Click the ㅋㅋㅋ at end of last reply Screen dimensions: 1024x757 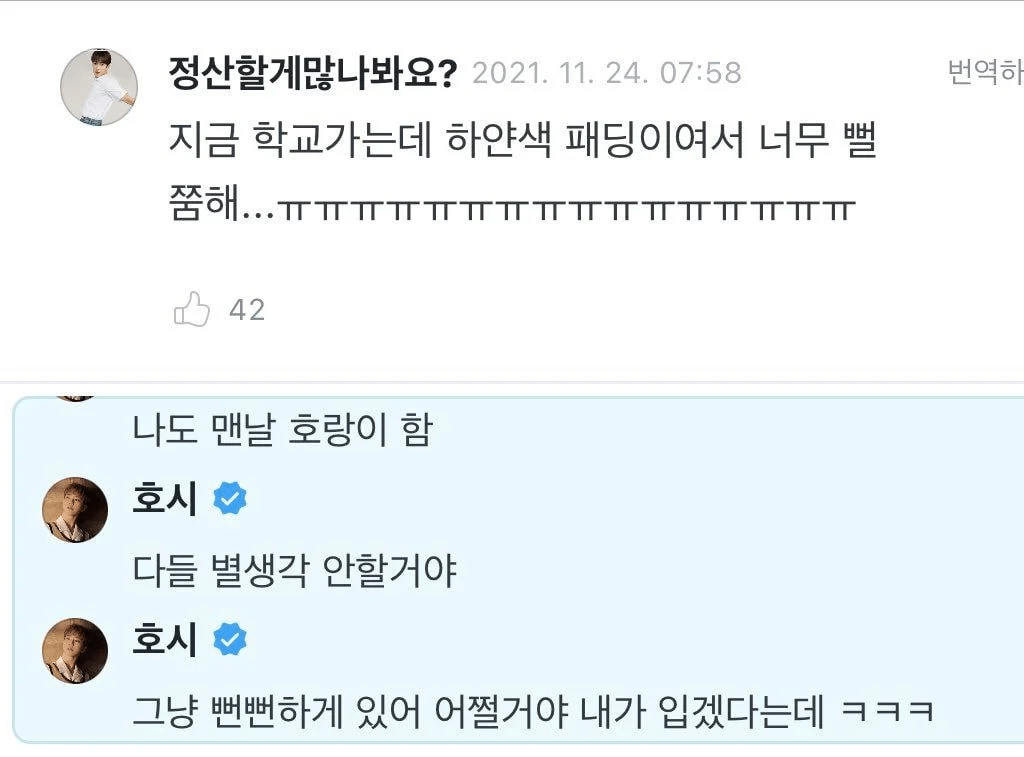coord(888,711)
